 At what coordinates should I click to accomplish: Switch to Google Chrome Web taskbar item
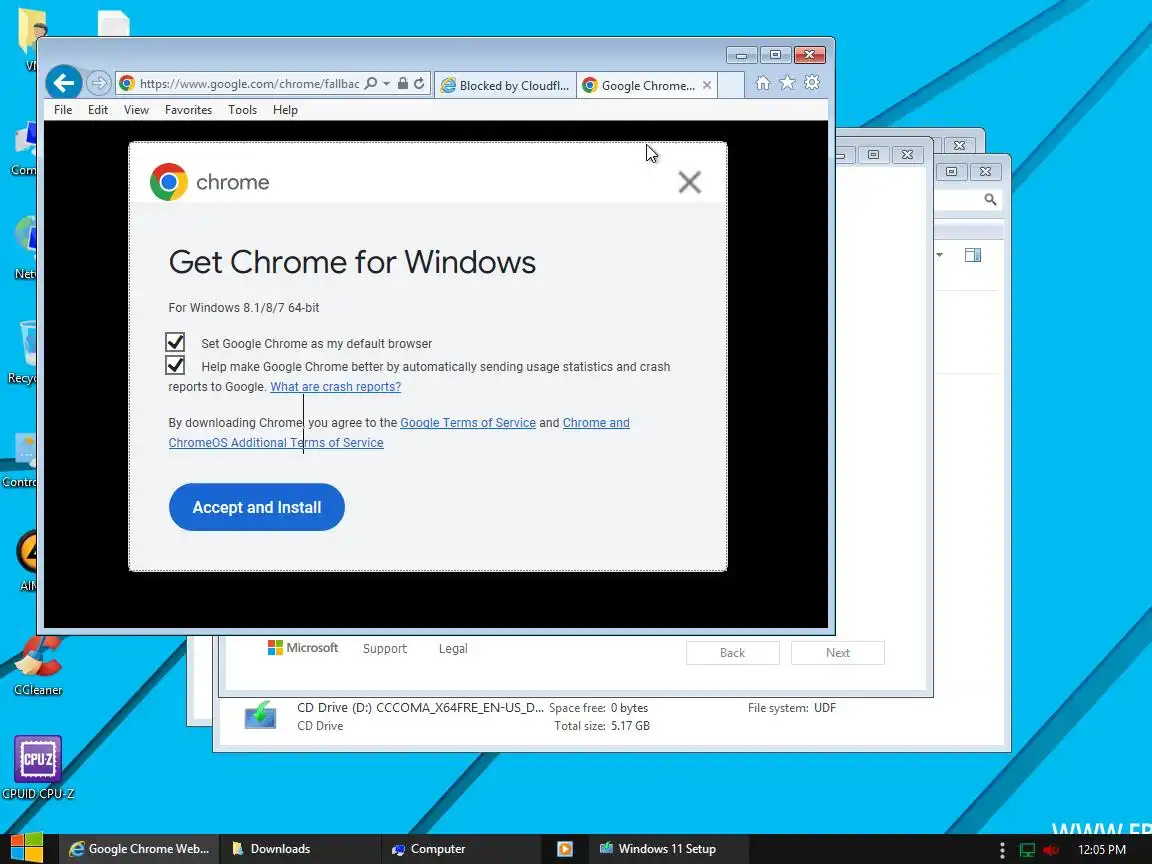(x=140, y=849)
